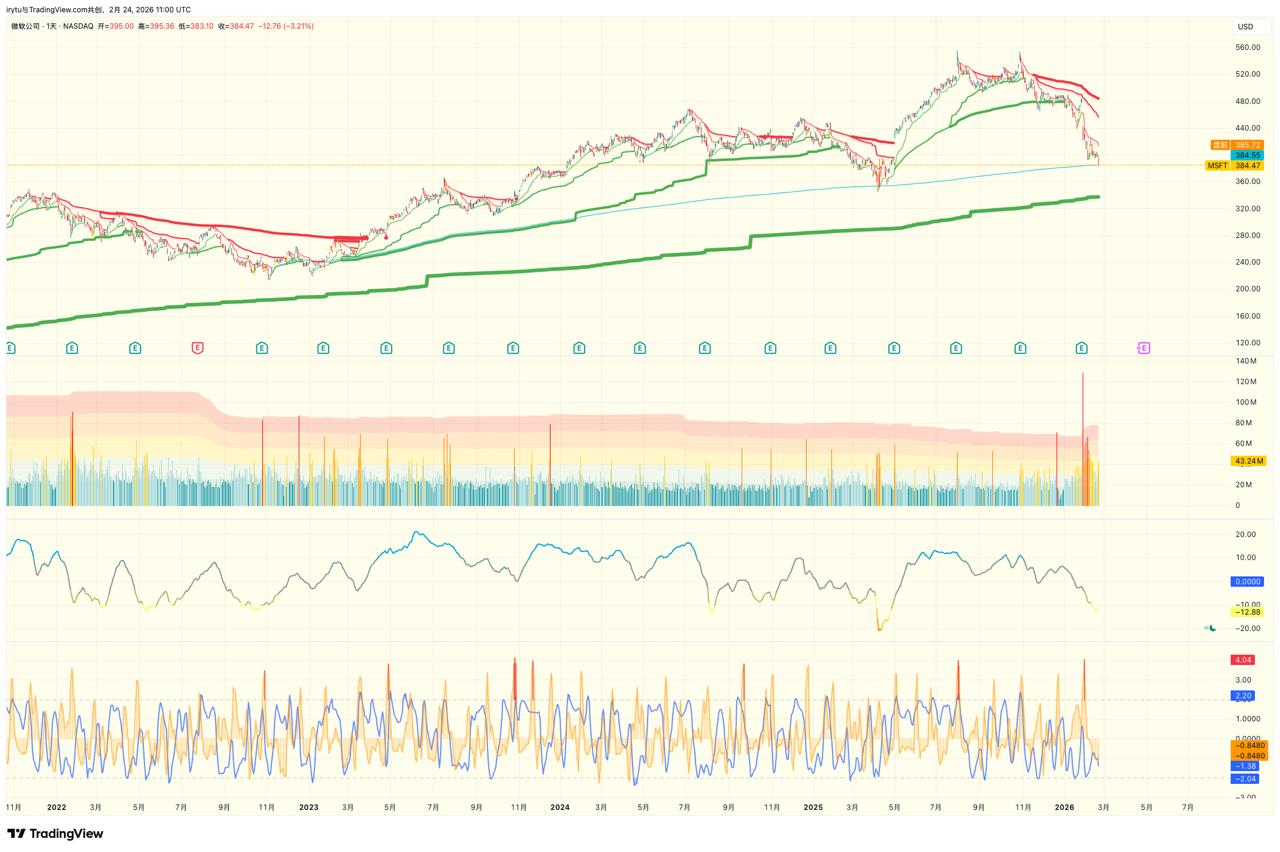
Task: Click the MSFT symbol price label
Action: 1217,166
